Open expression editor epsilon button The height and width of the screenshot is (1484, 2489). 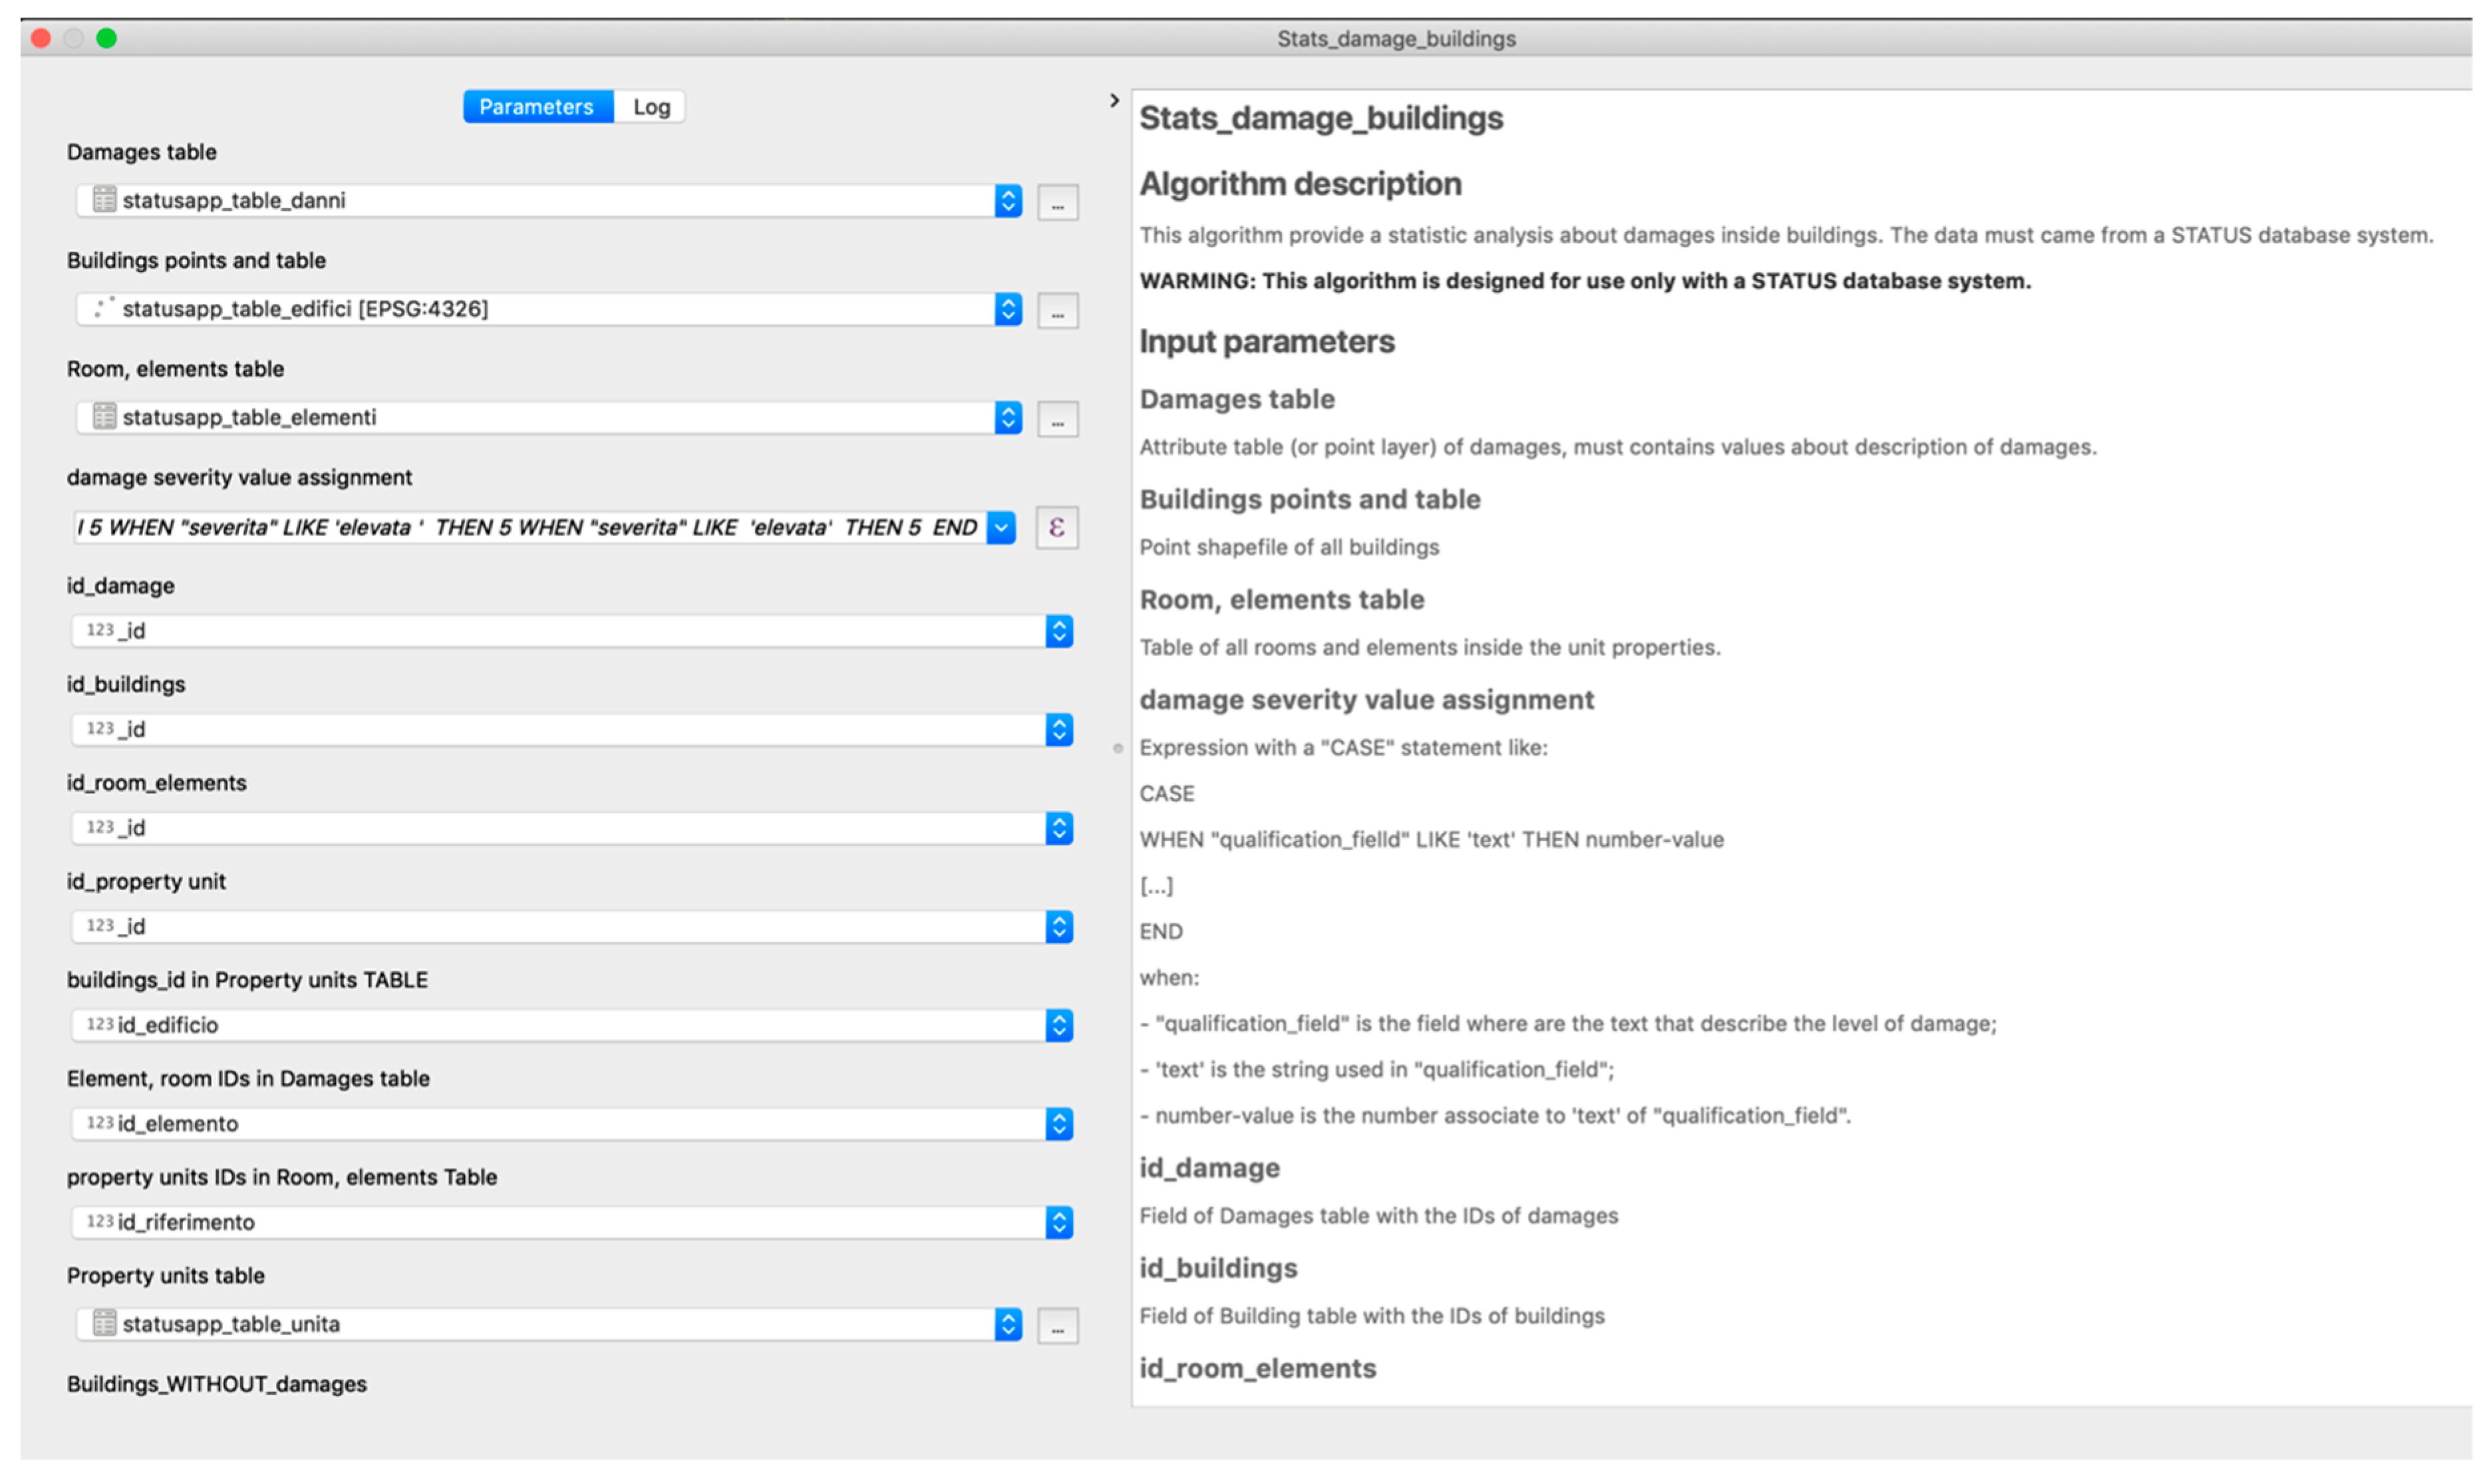point(1056,527)
